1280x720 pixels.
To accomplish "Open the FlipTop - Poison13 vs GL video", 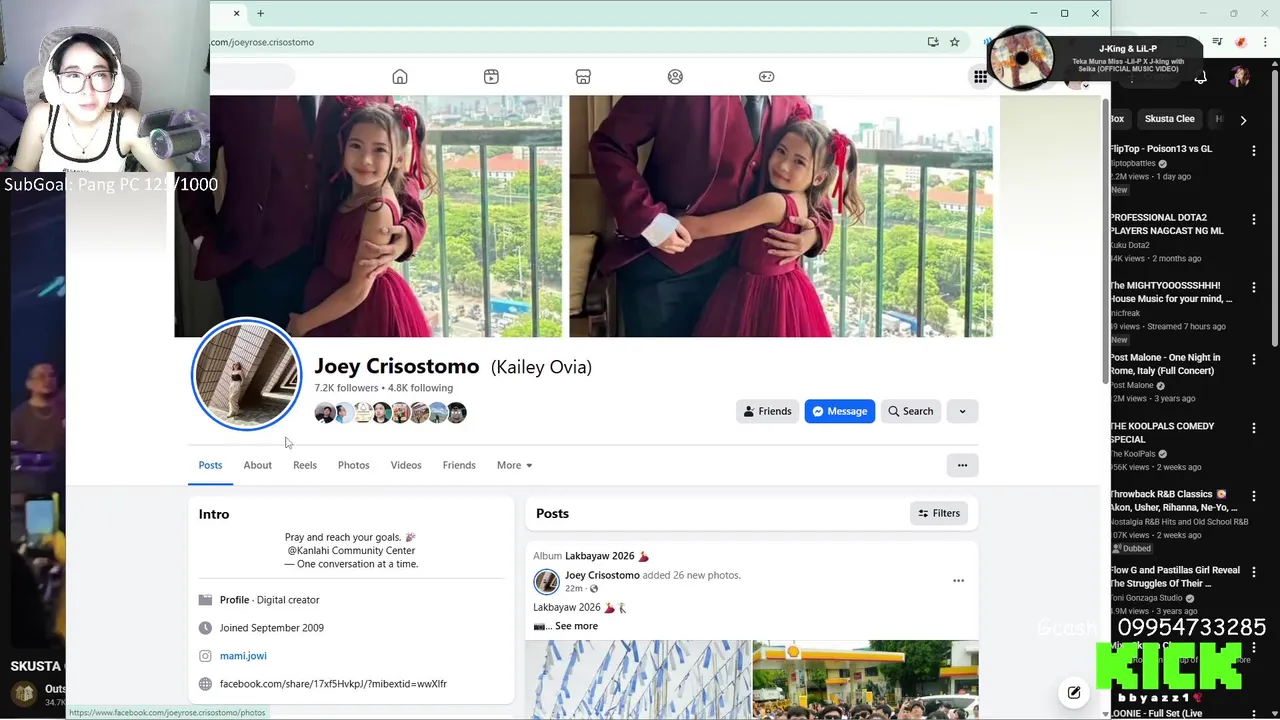I will 1160,149.
